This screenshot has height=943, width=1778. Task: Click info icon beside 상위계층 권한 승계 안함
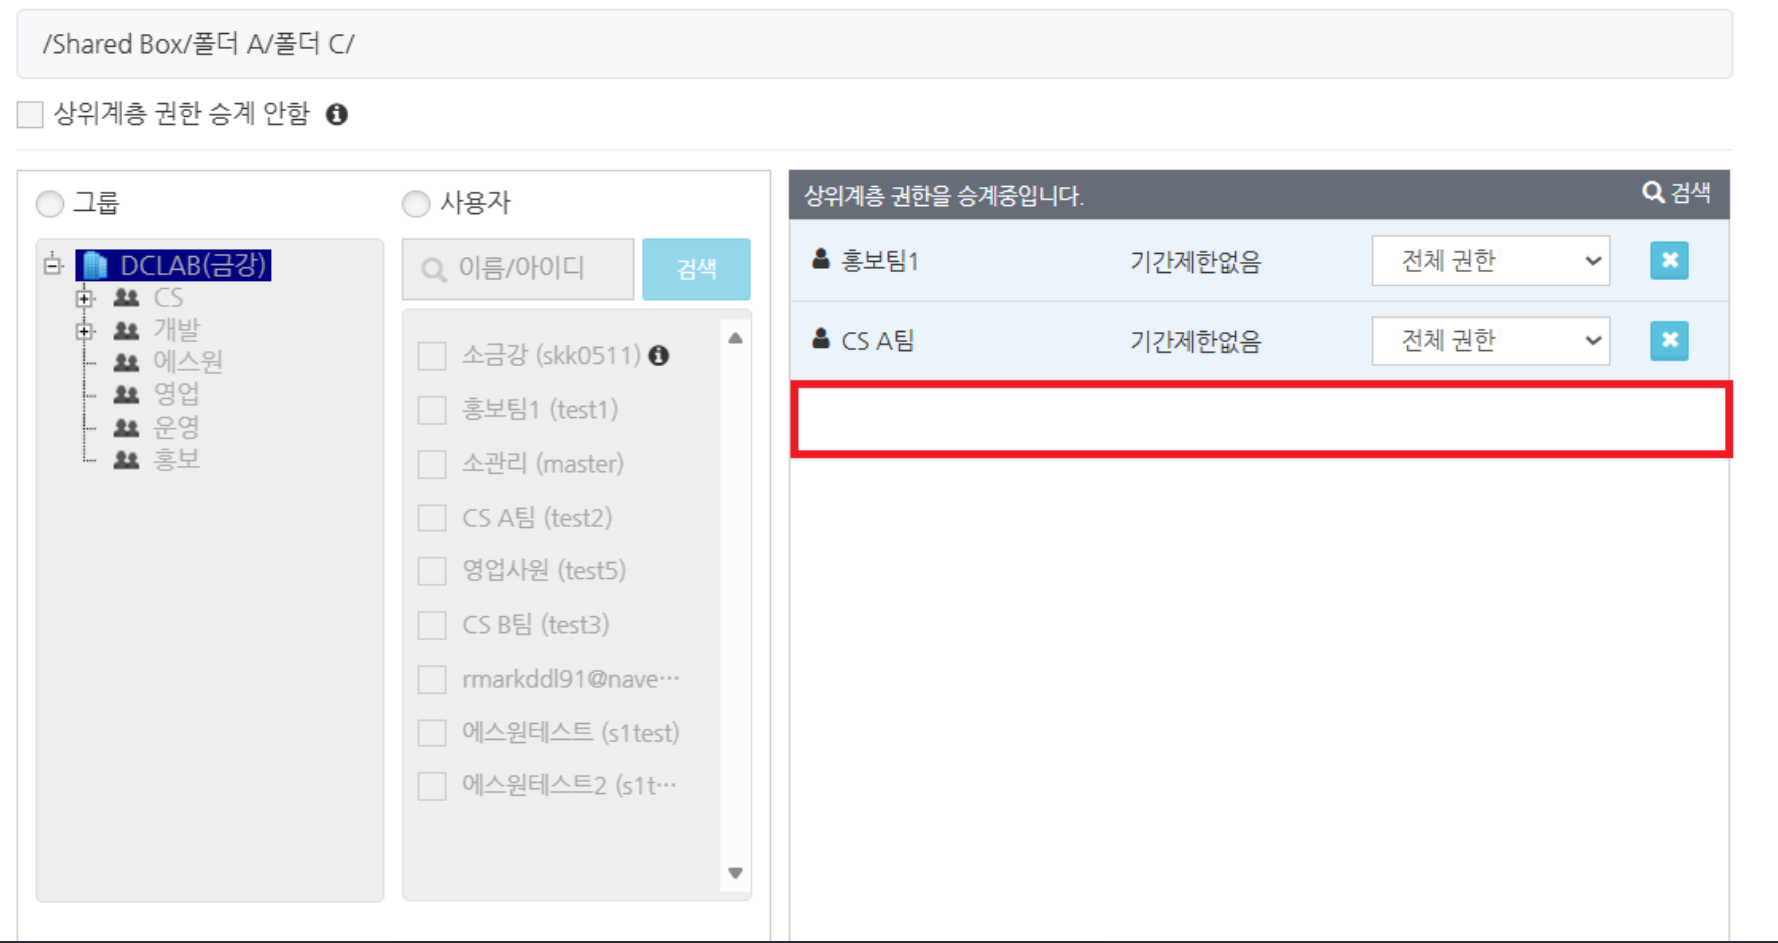(x=337, y=115)
